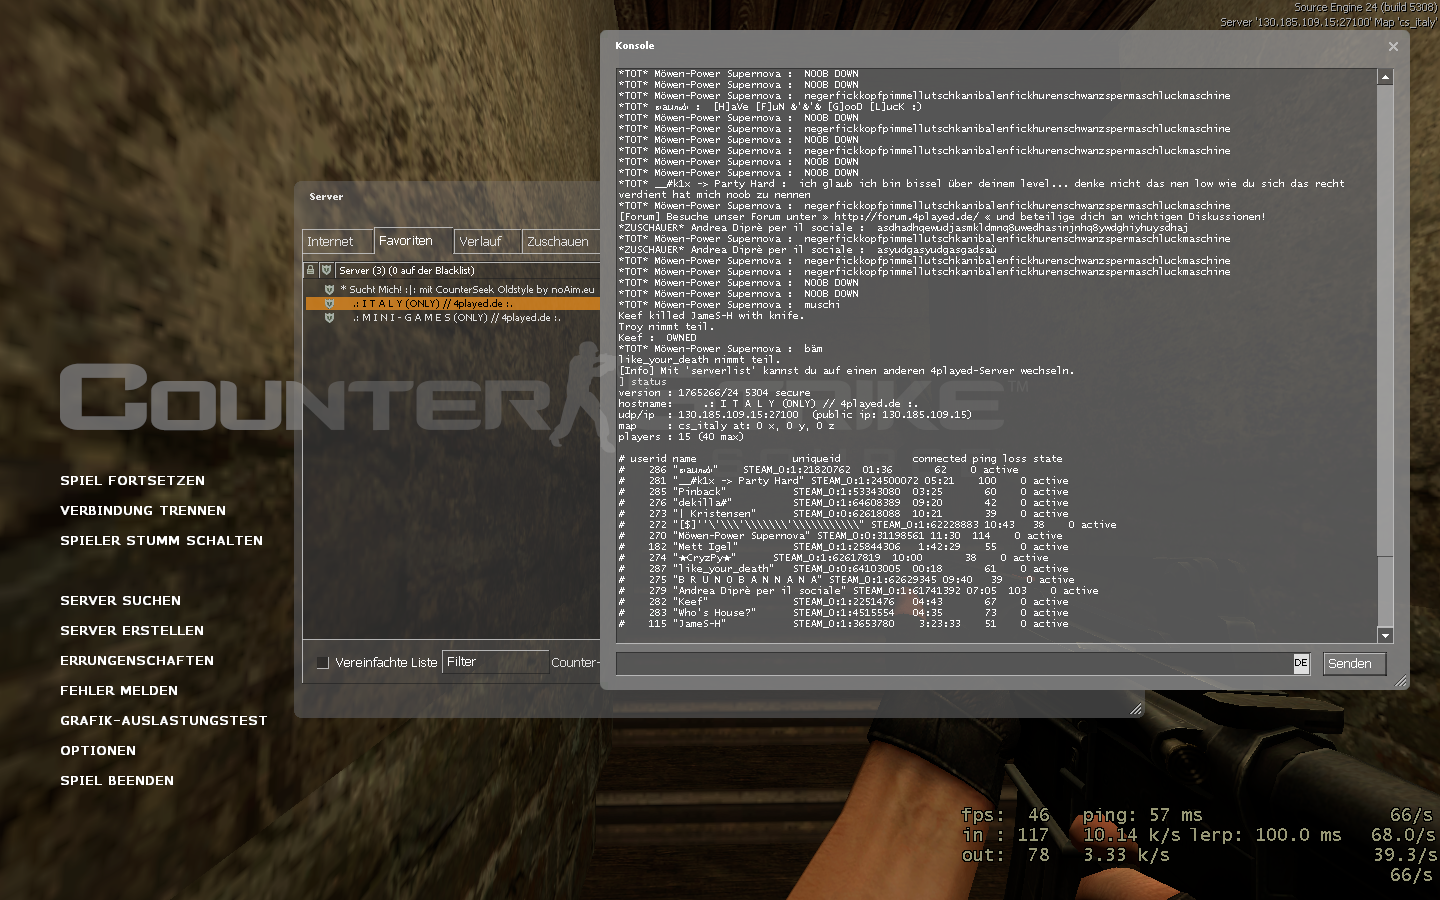
Task: Click the DE language indicator in console input
Action: point(1301,663)
